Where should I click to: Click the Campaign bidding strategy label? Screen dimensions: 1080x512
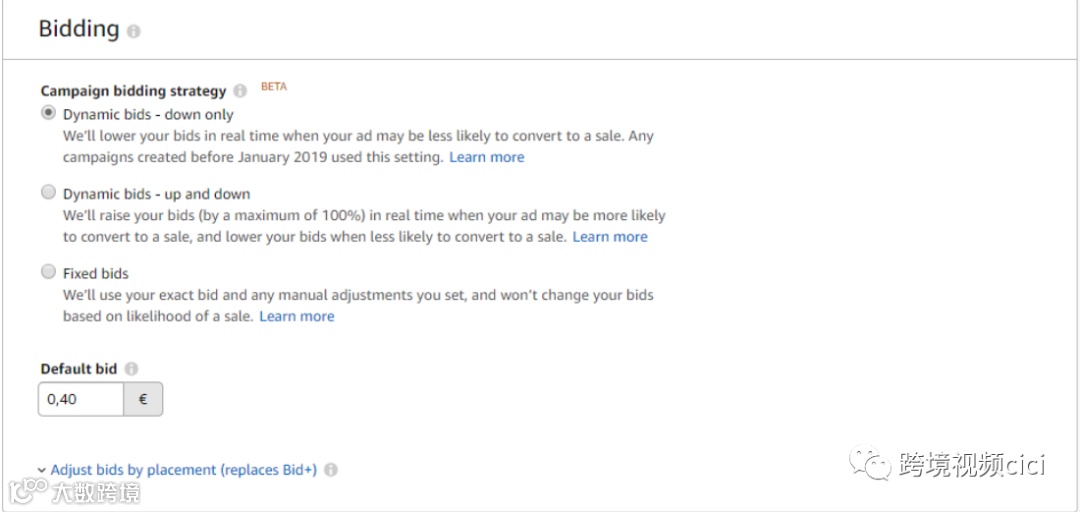click(x=133, y=91)
